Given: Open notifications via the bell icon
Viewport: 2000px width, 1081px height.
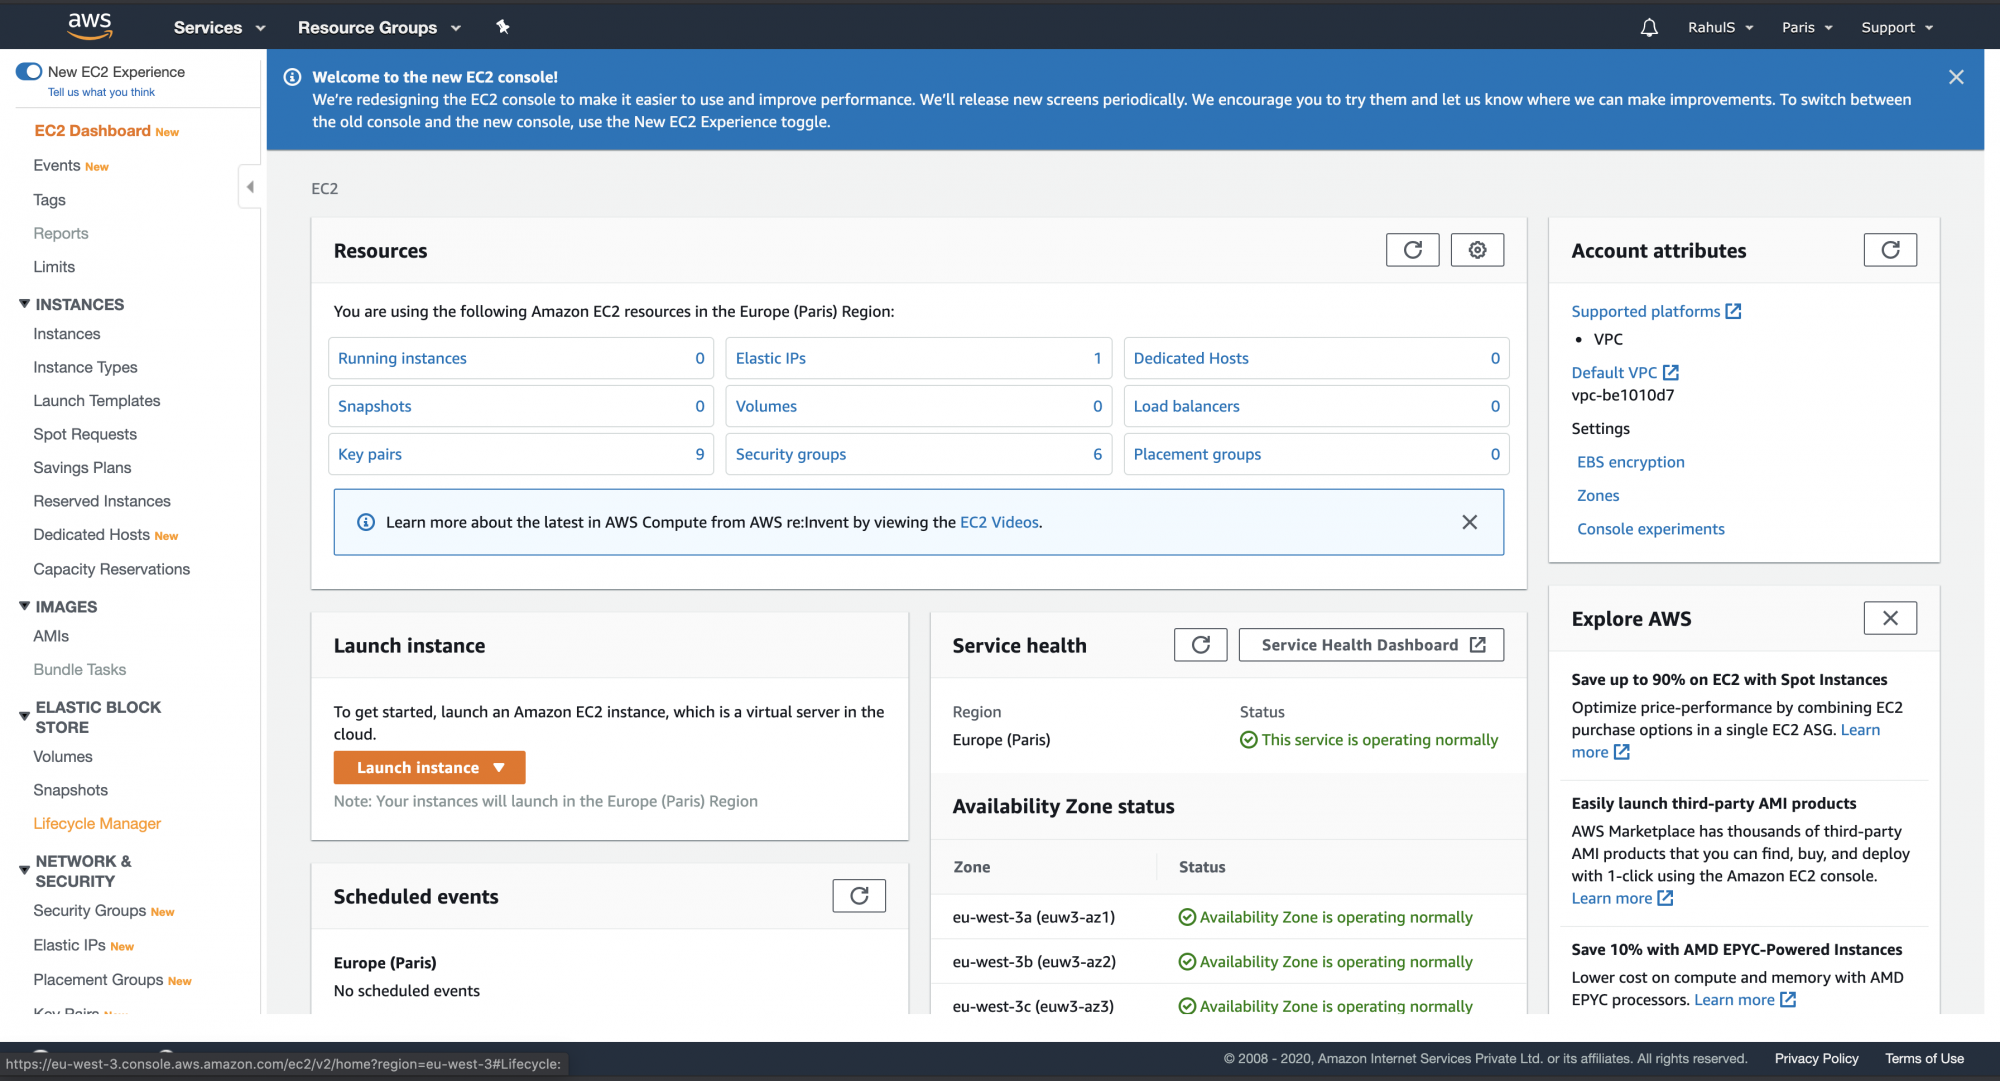Looking at the screenshot, I should [1649, 26].
